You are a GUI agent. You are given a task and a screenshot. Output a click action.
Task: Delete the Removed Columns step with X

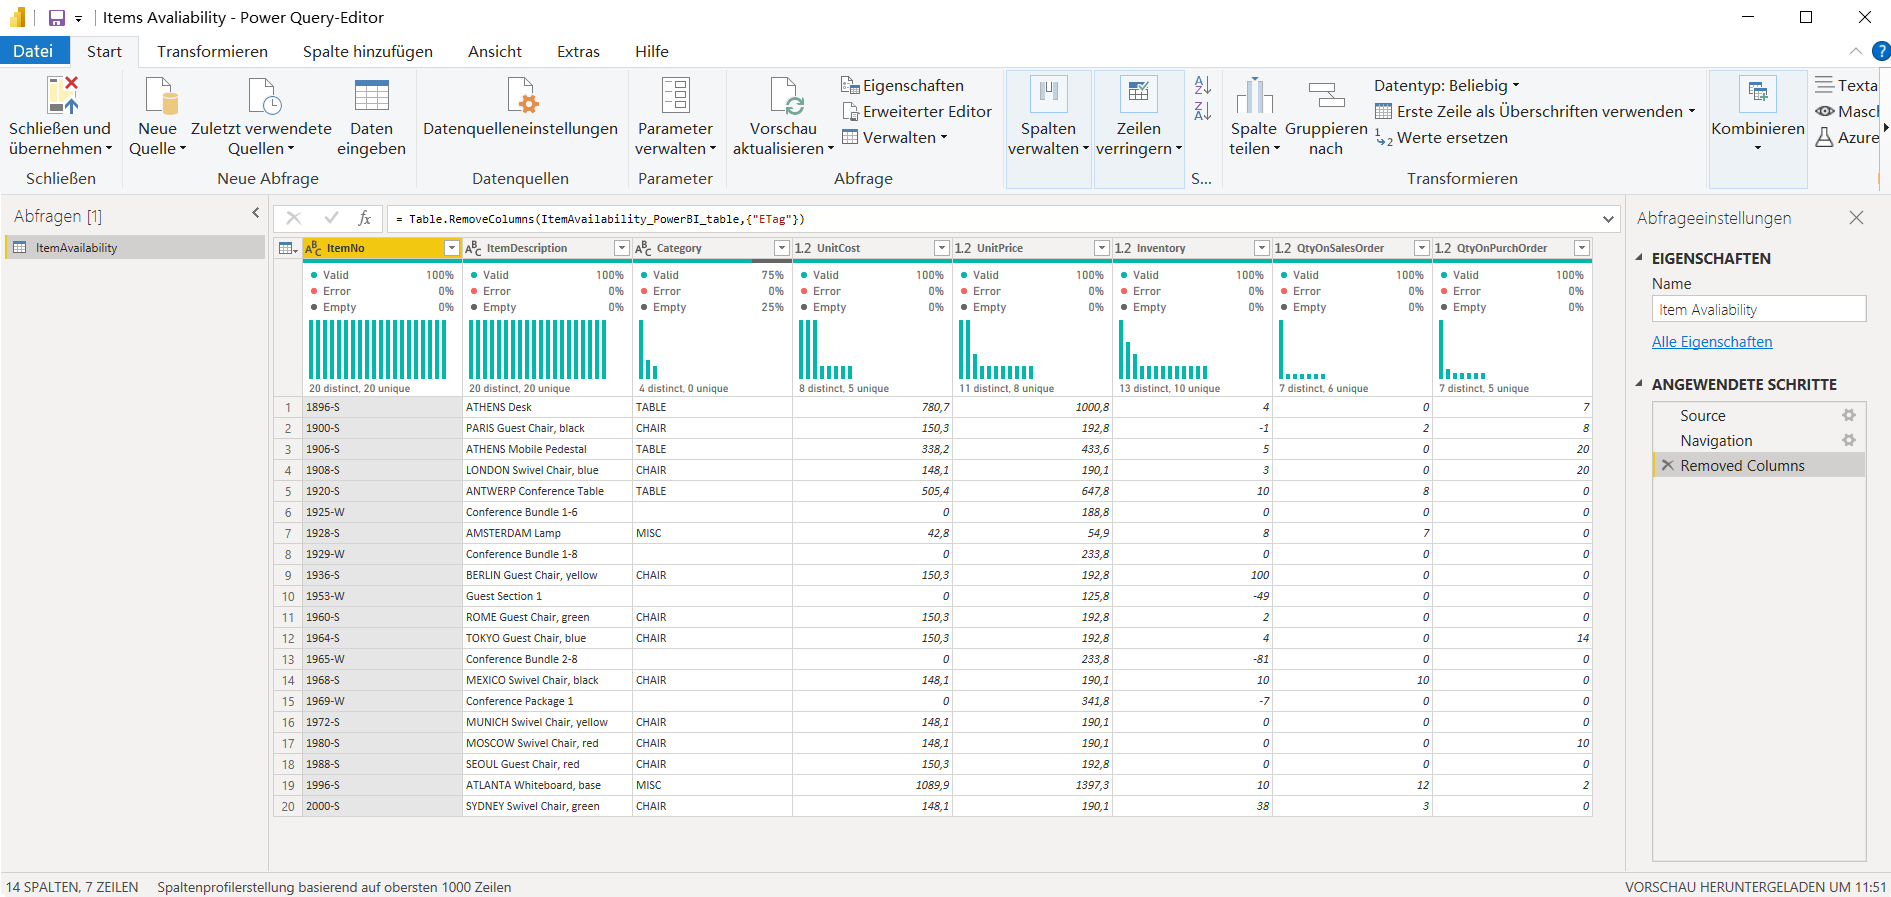[1667, 466]
